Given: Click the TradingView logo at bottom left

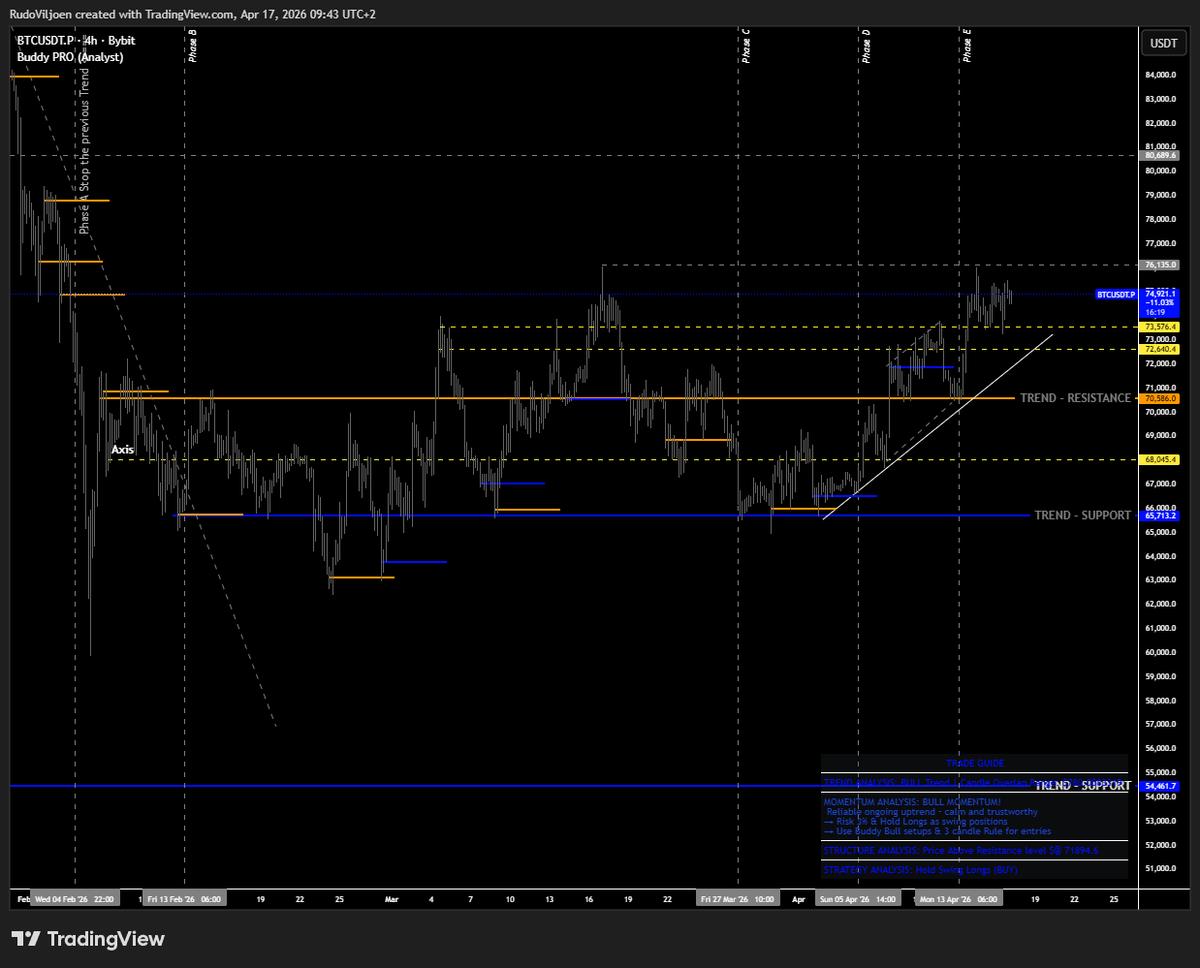Looking at the screenshot, I should (87, 939).
